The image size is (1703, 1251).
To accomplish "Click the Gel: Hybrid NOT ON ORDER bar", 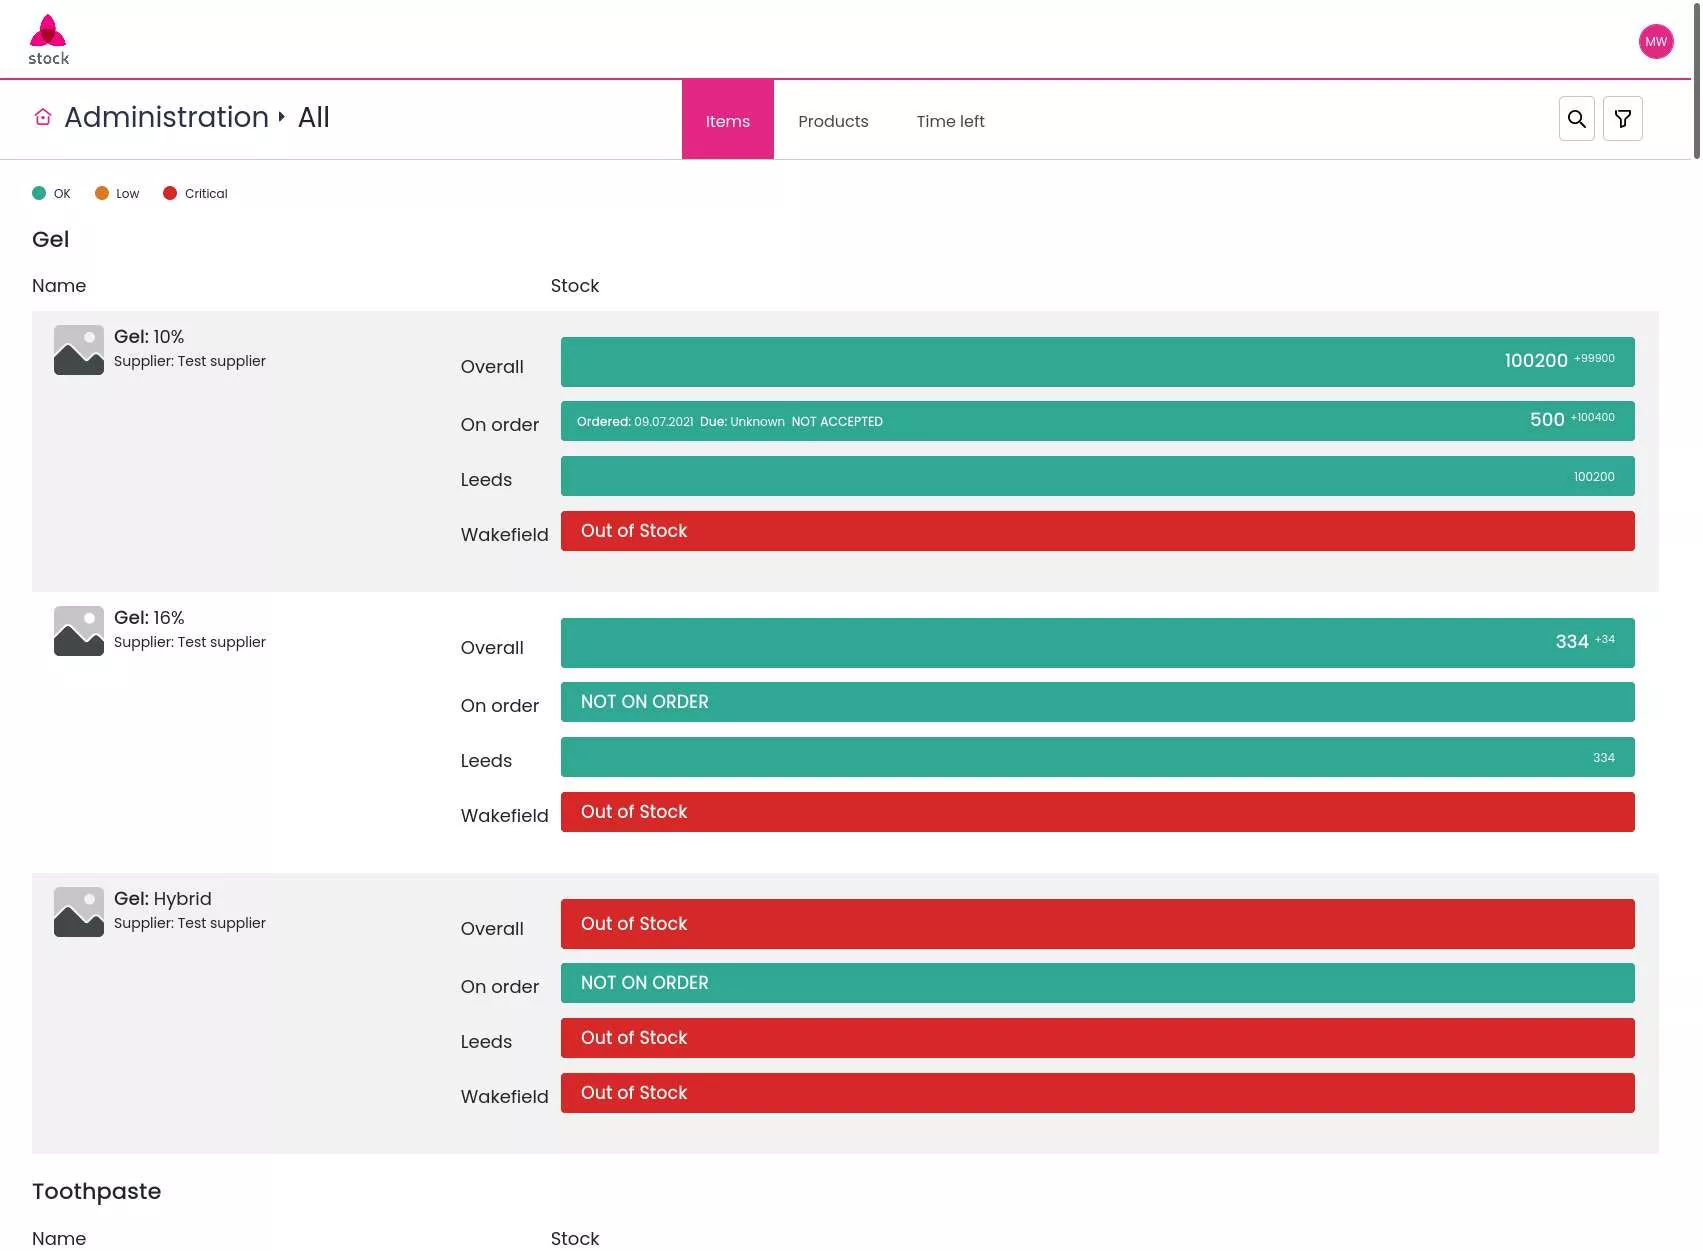I will (x=1097, y=983).
